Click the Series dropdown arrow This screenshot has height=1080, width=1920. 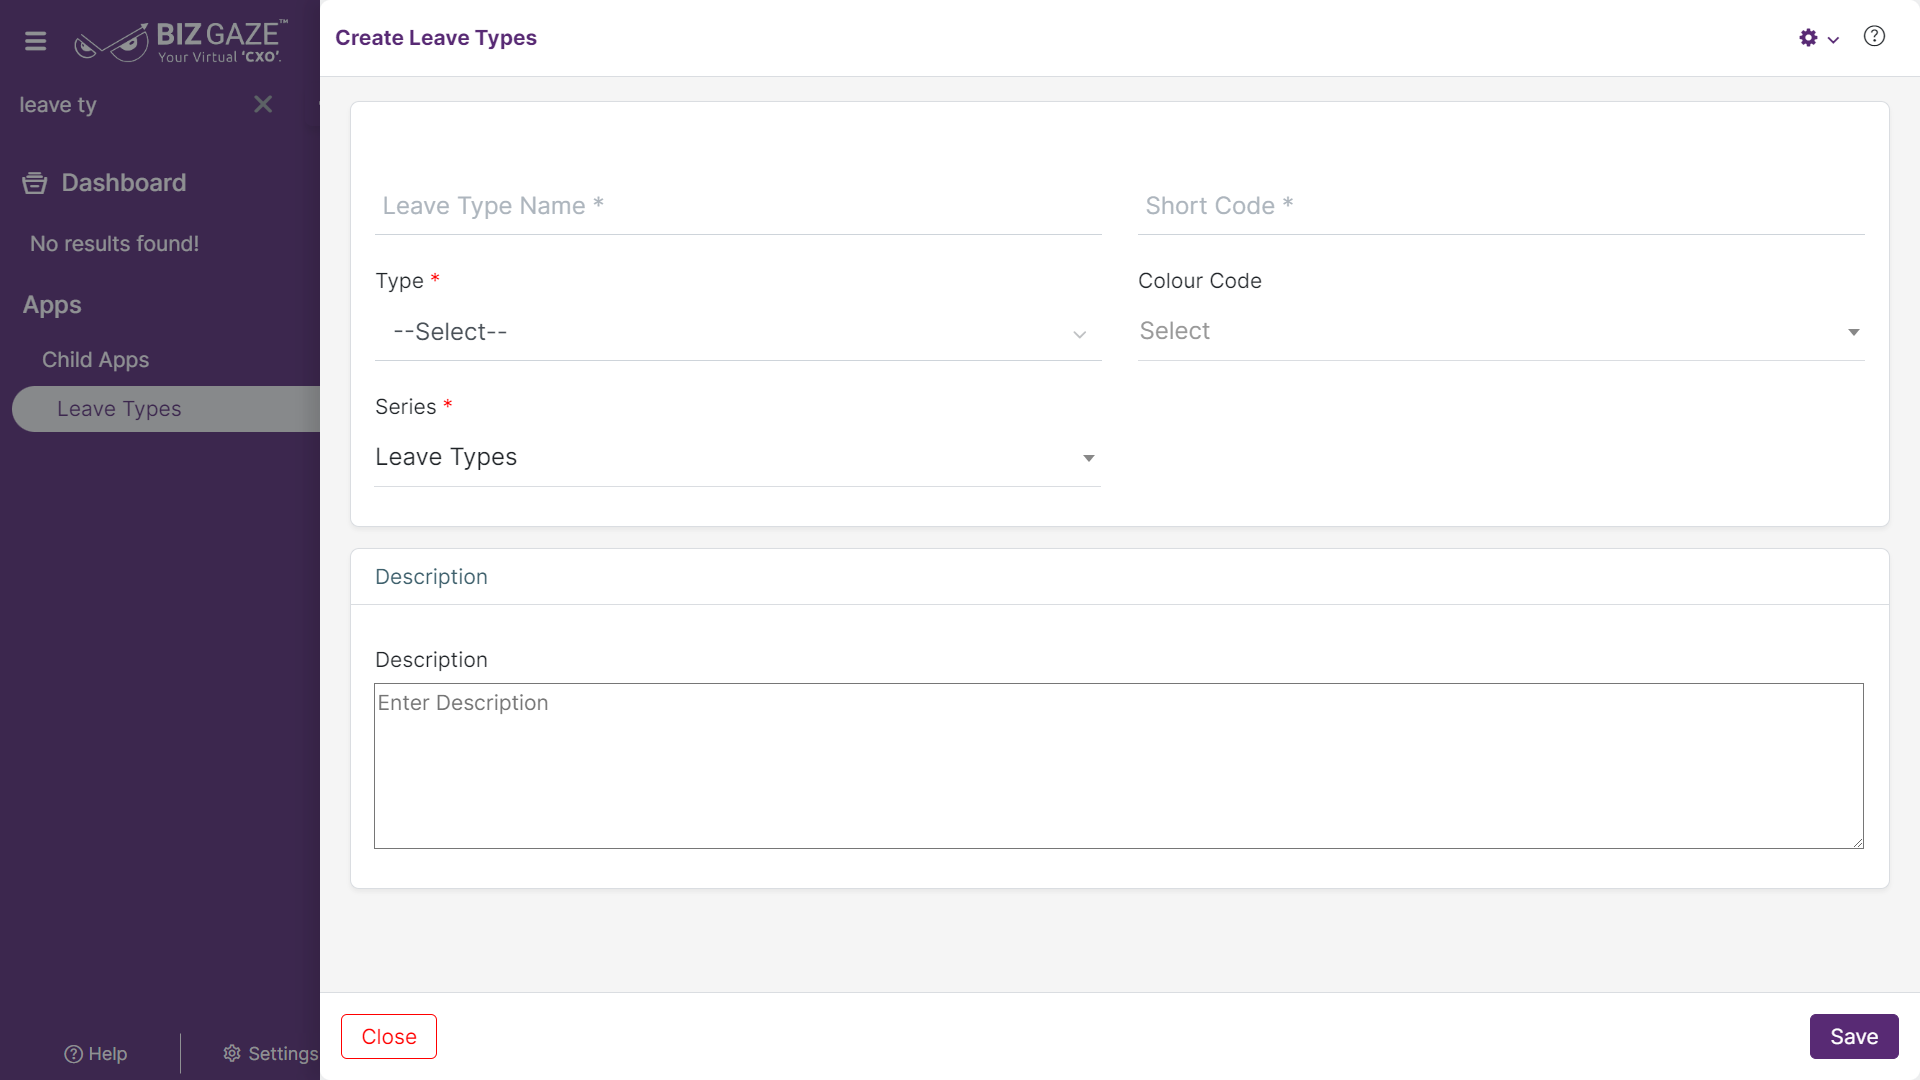(1089, 458)
